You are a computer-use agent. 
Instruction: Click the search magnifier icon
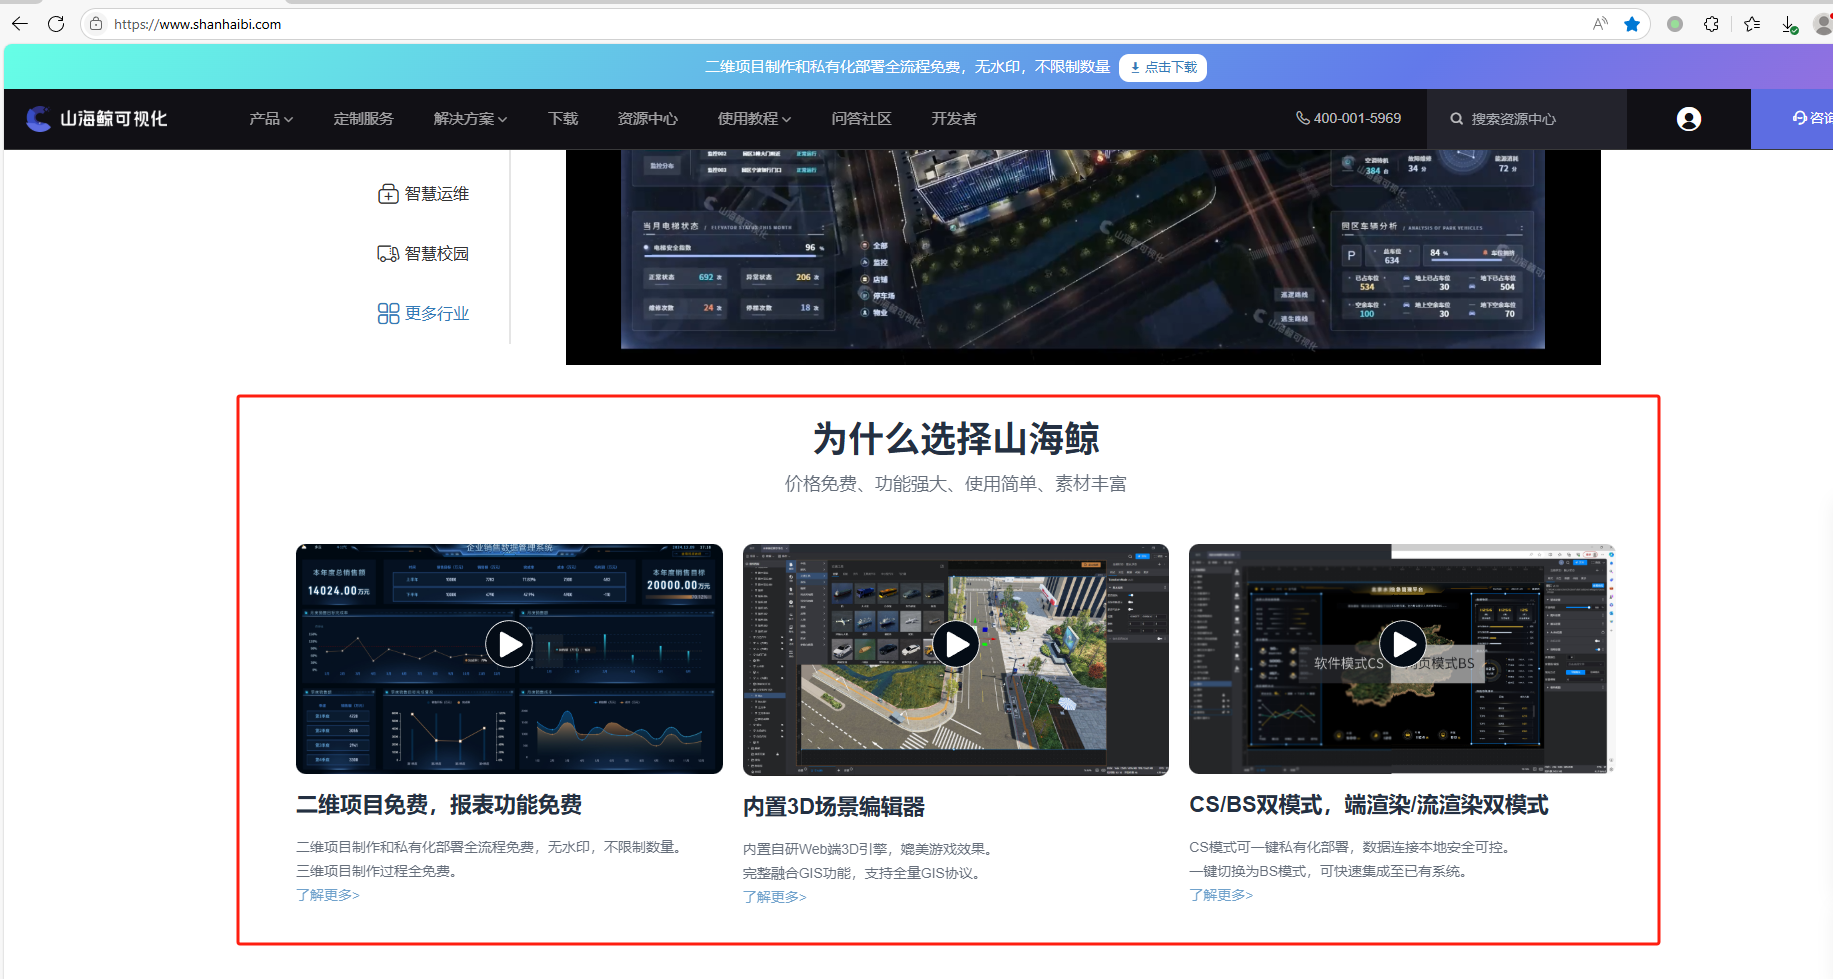pyautogui.click(x=1457, y=119)
